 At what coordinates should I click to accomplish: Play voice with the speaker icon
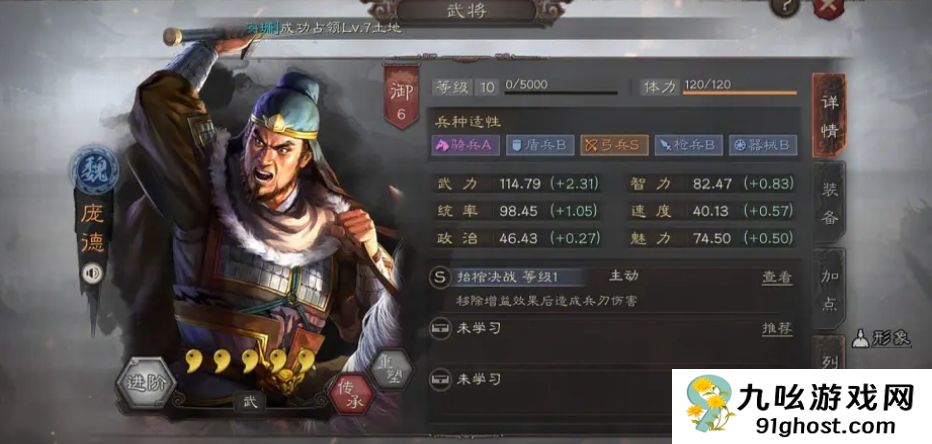tap(92, 273)
